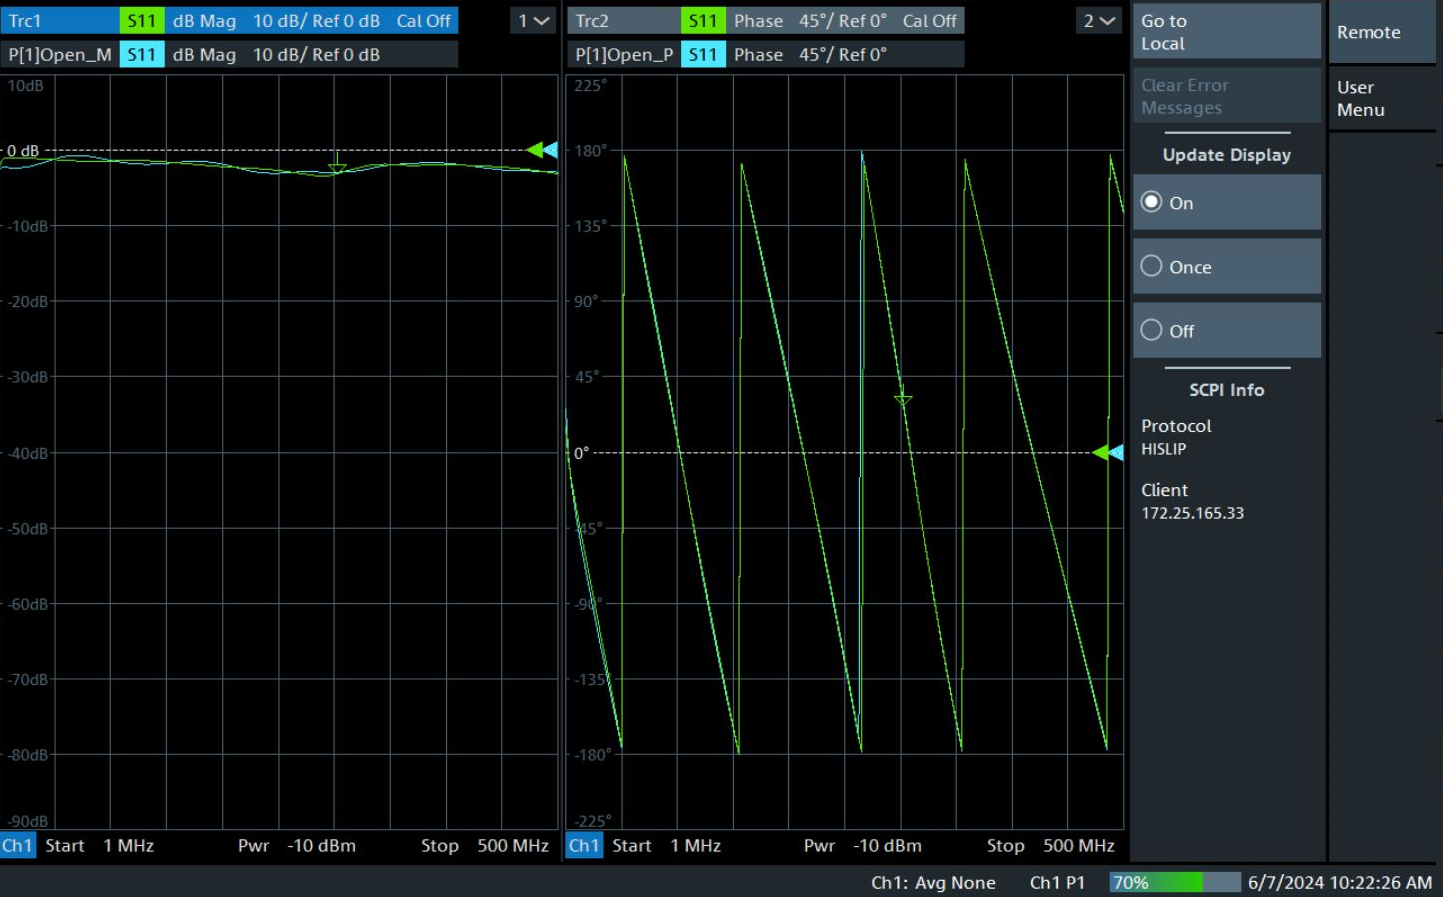Click the SCPI Info heading
The image size is (1443, 897).
[1226, 390]
